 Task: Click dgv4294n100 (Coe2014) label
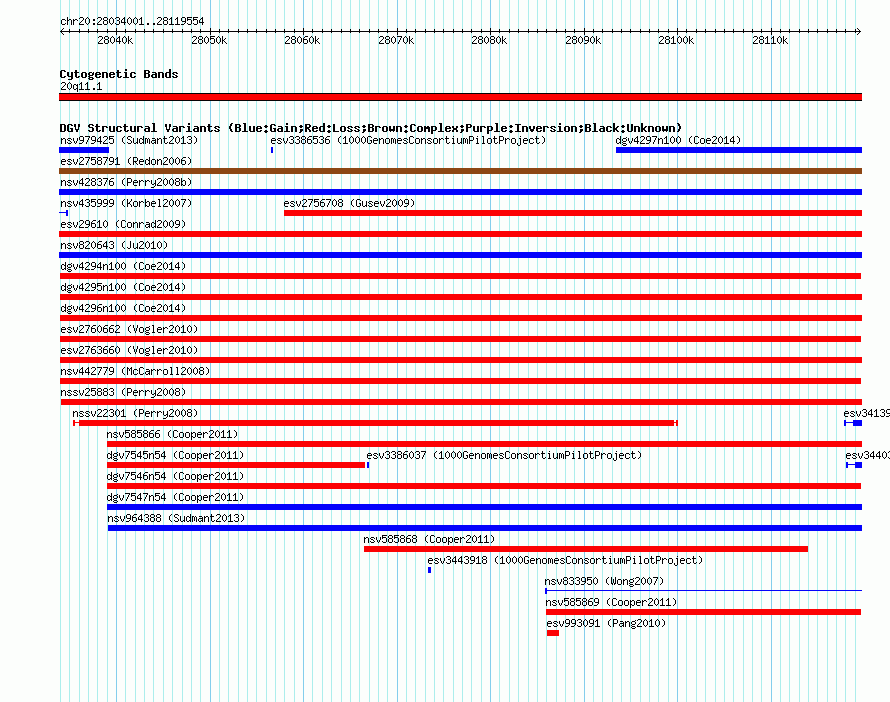123,266
